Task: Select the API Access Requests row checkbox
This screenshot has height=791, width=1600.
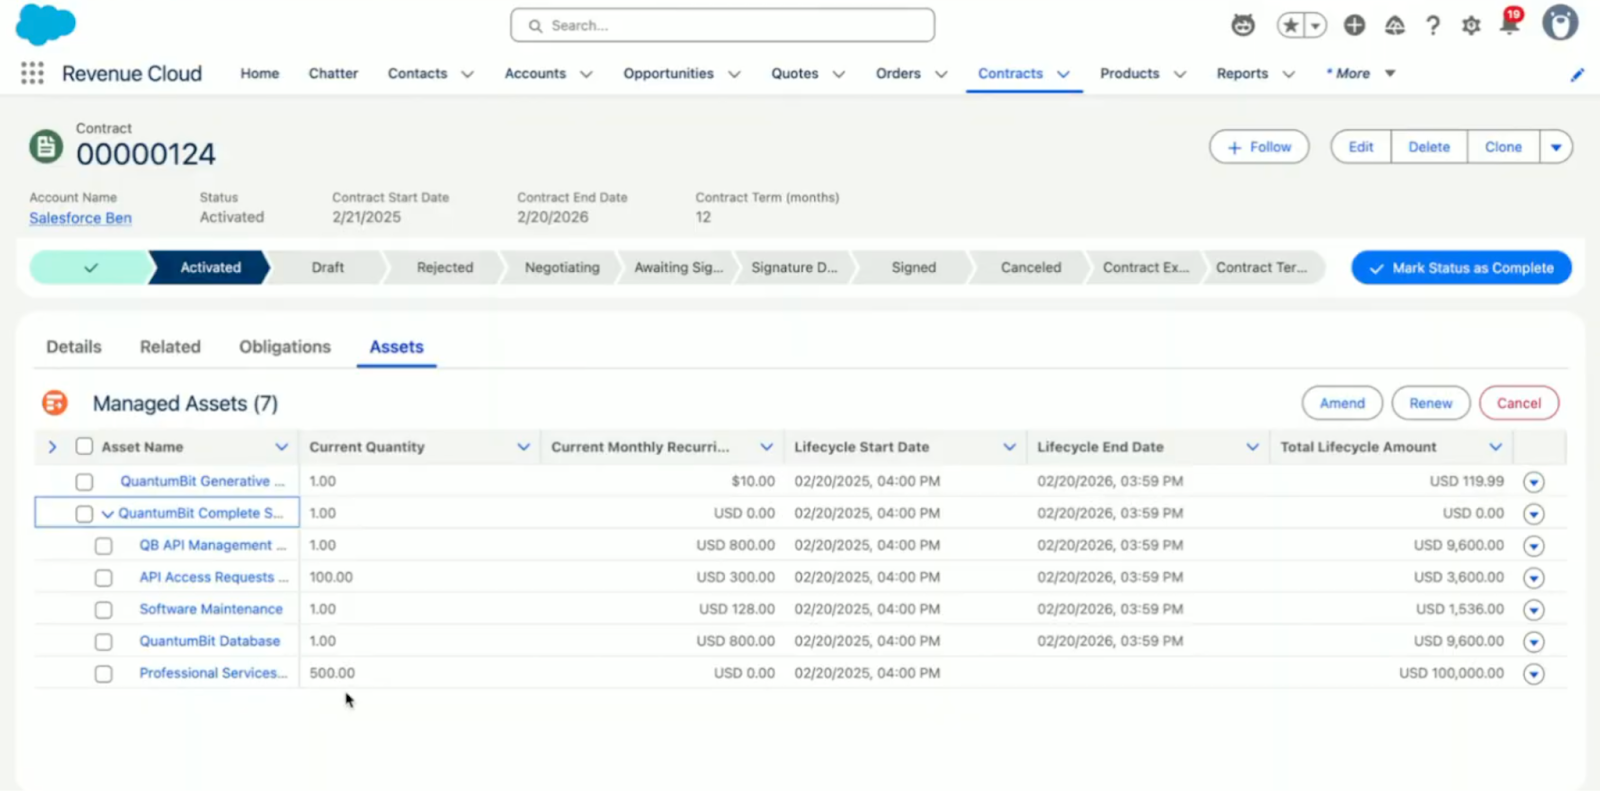Action: 103,578
